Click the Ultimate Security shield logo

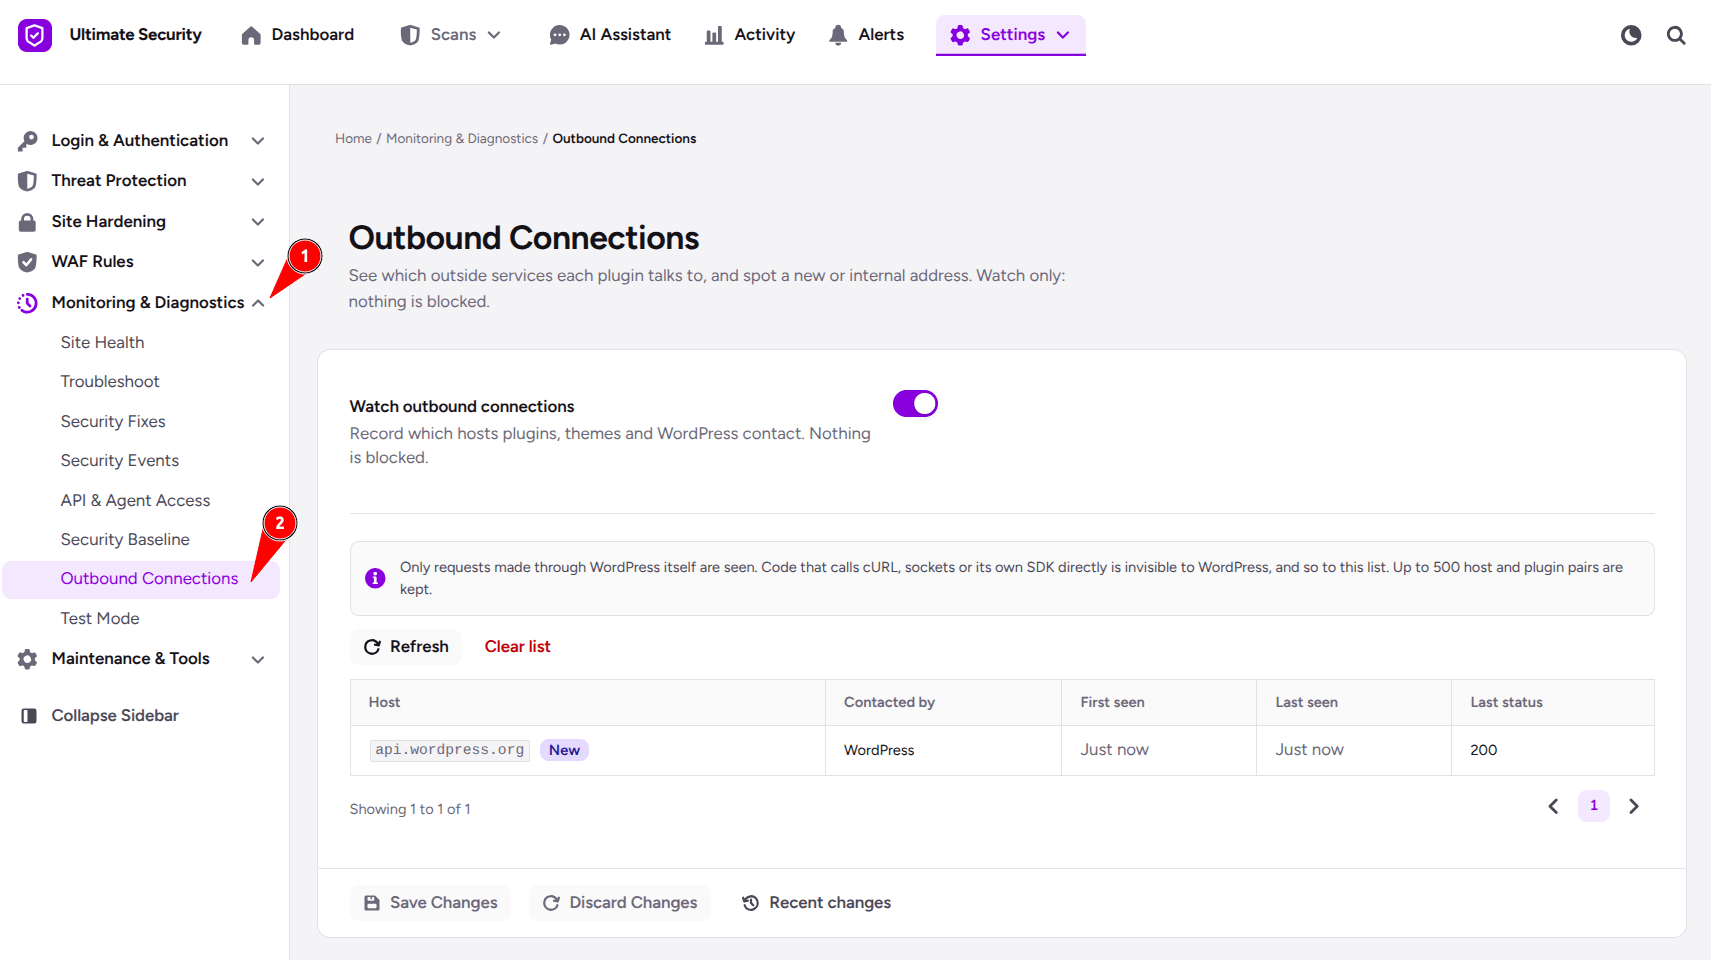[x=35, y=35]
